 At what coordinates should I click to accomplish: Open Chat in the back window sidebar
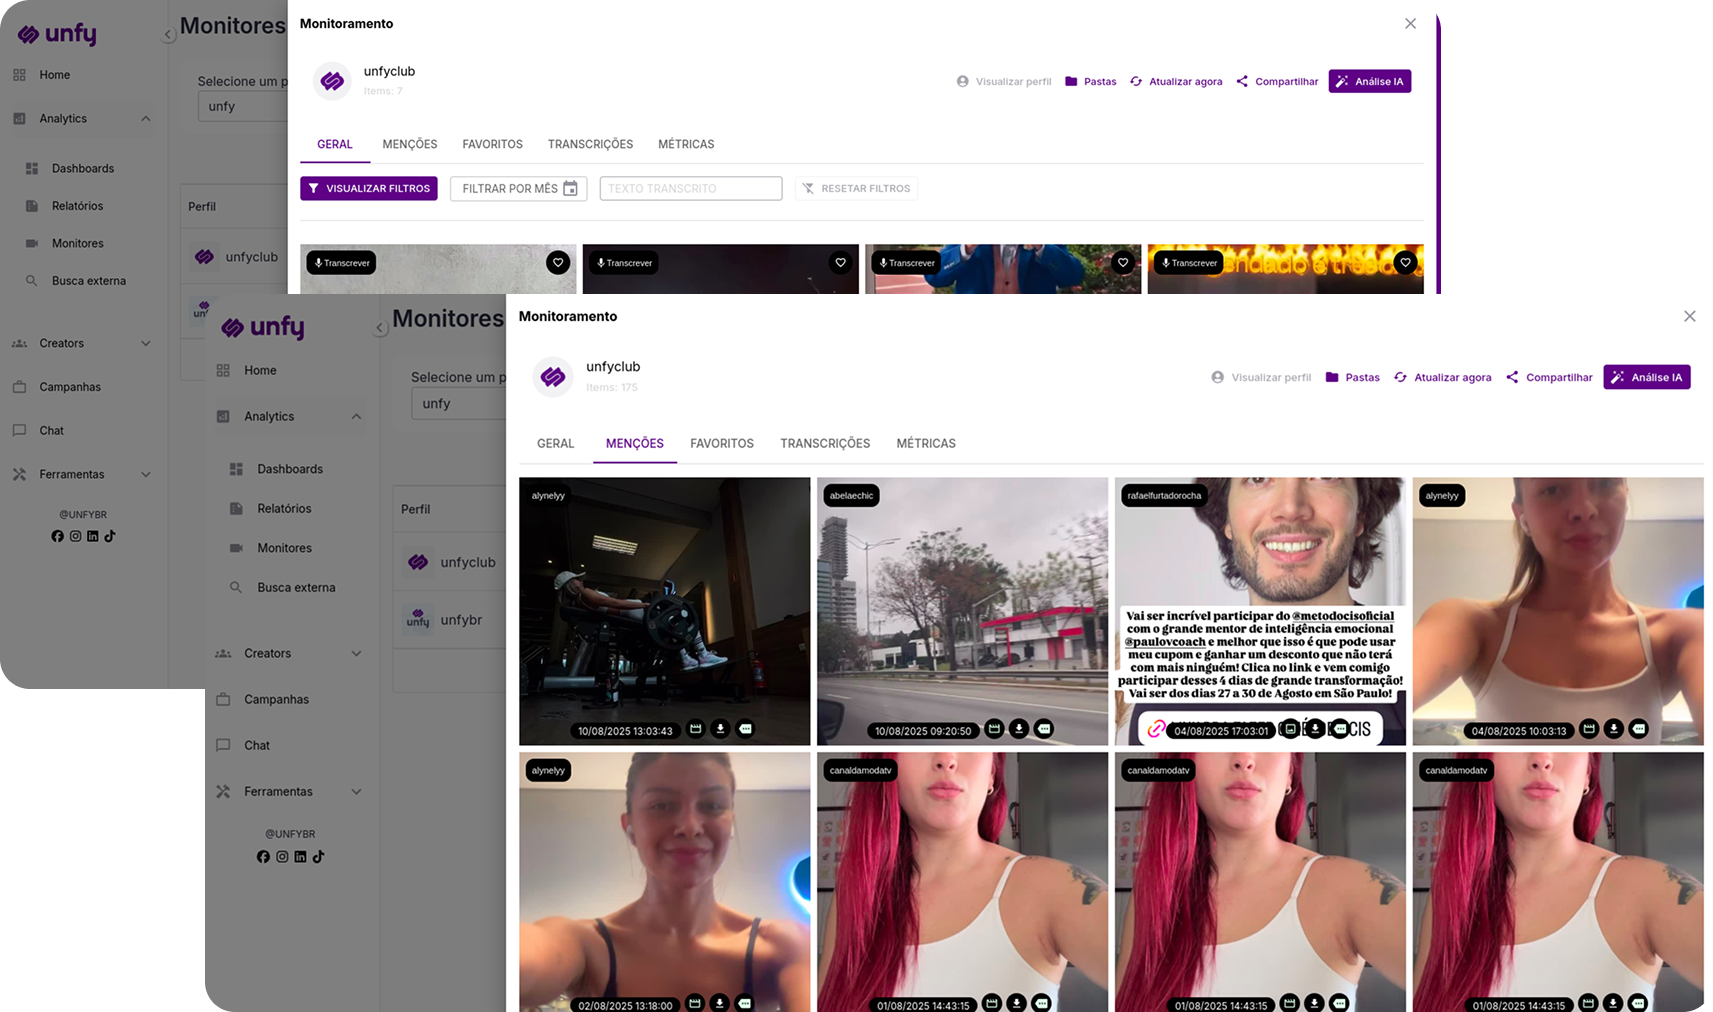coord(51,431)
